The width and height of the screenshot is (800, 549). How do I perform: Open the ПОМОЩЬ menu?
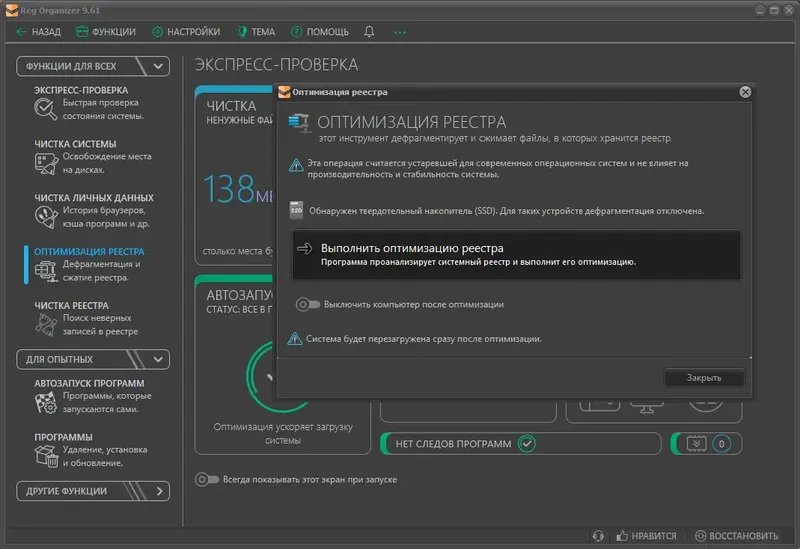click(x=320, y=32)
